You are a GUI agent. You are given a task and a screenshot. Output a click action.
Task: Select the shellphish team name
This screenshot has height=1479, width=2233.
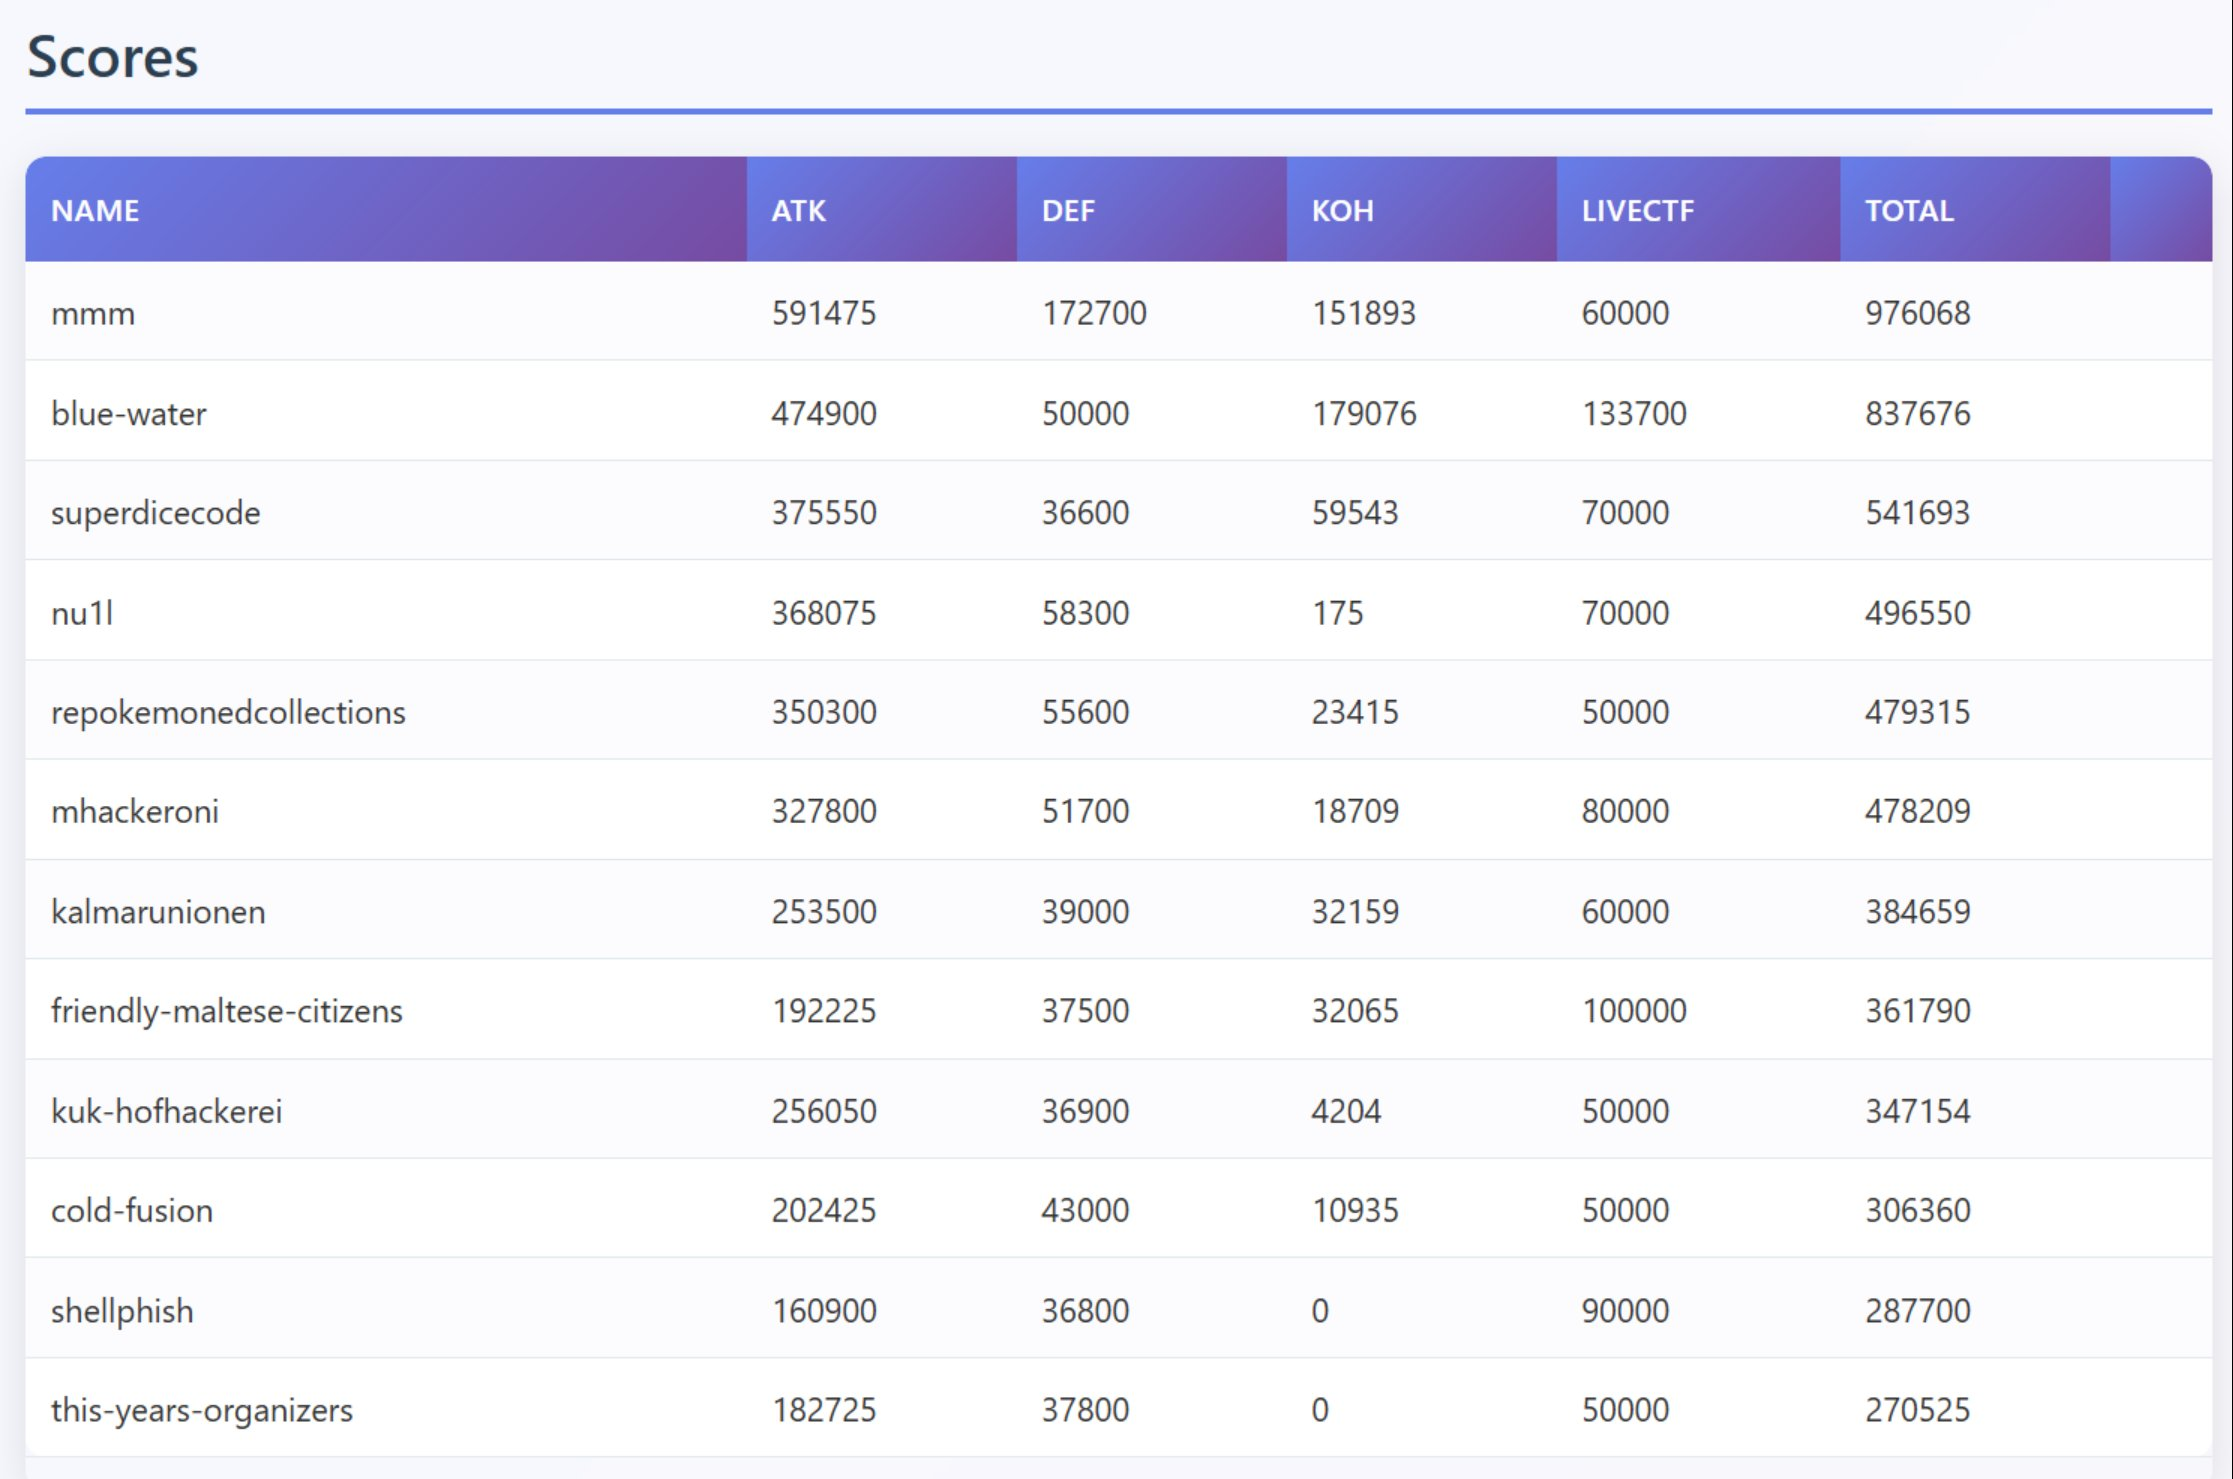[122, 1310]
